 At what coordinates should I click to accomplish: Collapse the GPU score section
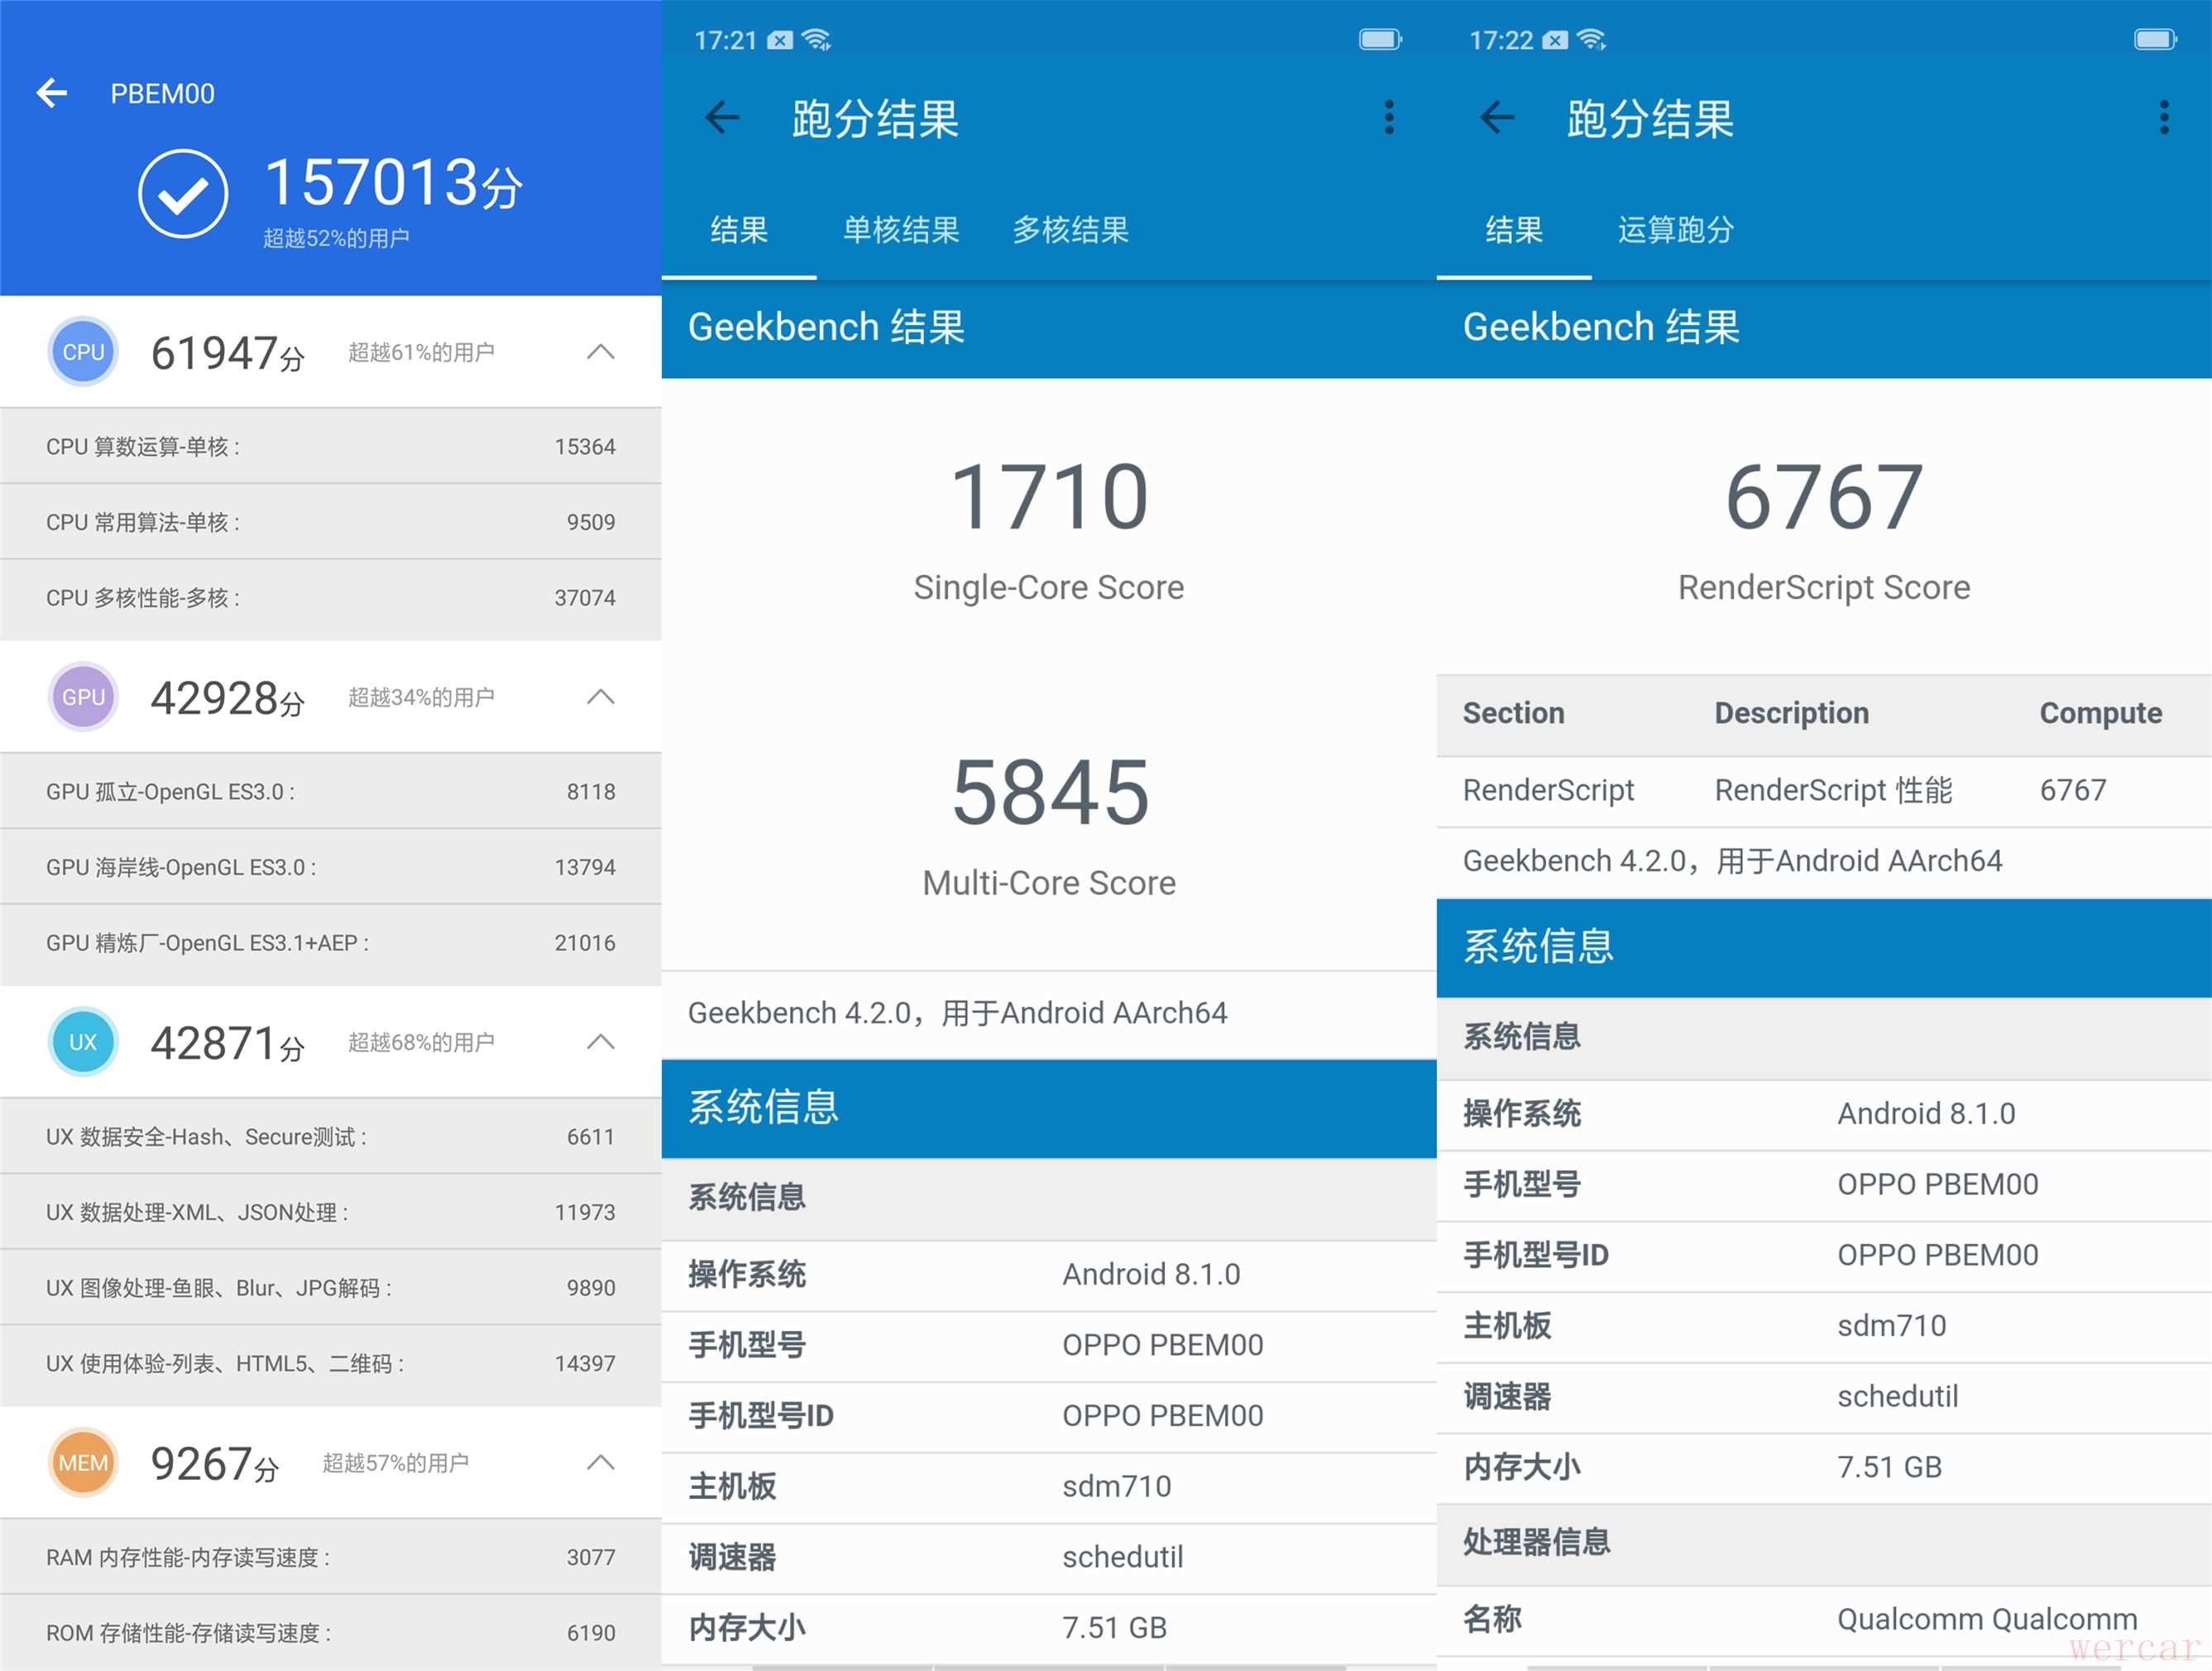(x=600, y=697)
